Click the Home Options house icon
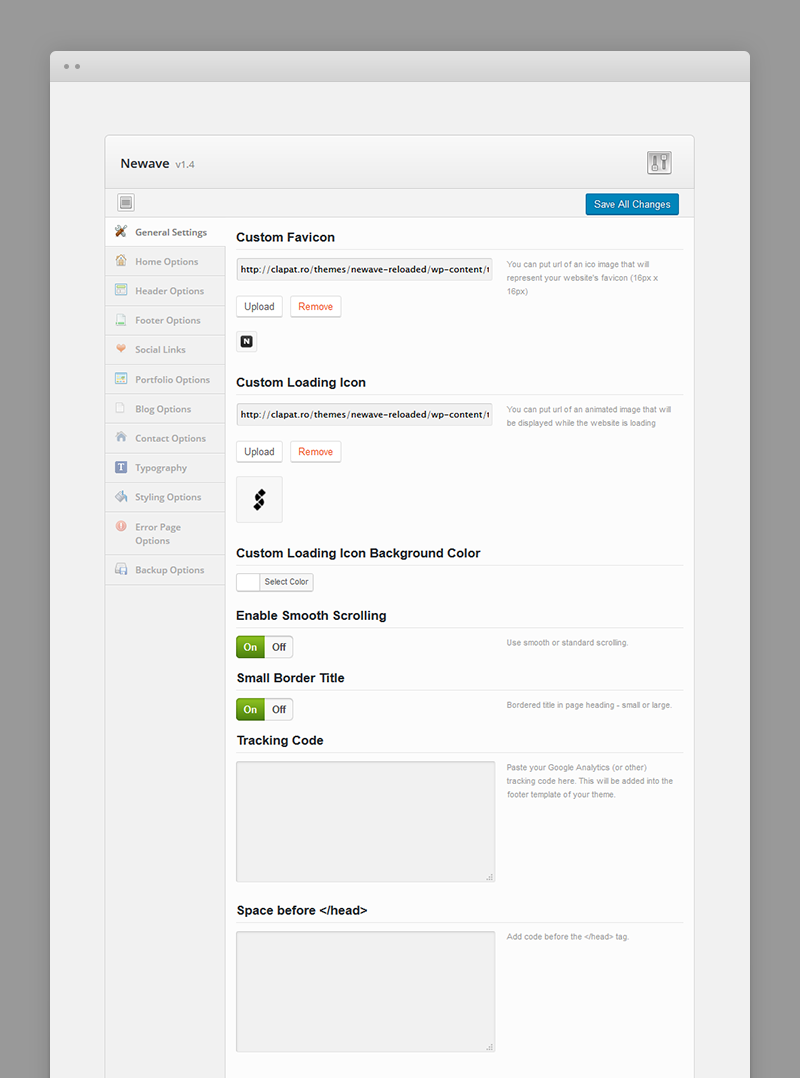Screen dimensions: 800x1078 (121, 261)
